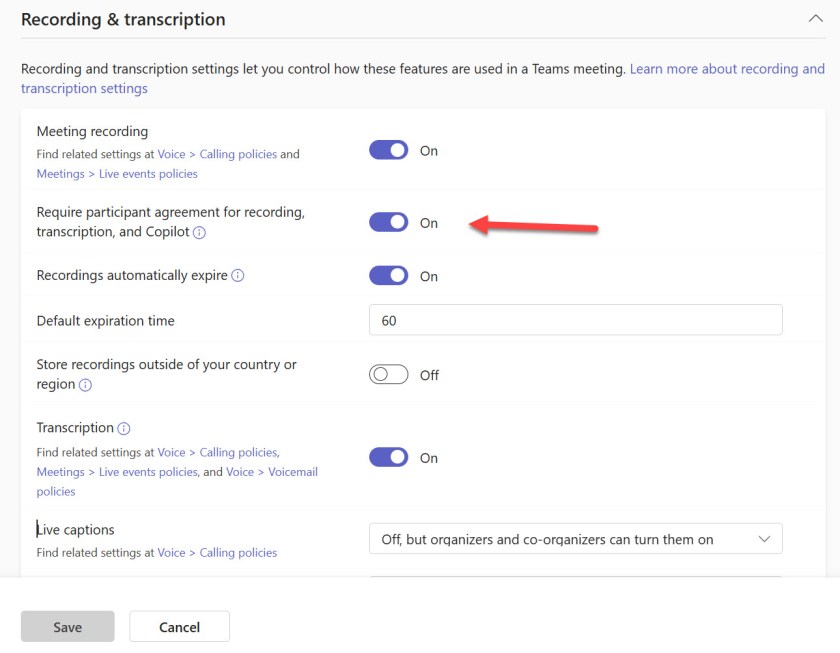This screenshot has height=653, width=840.
Task: Click info icon beside Recordings automatically expire
Action: pyautogui.click(x=237, y=275)
